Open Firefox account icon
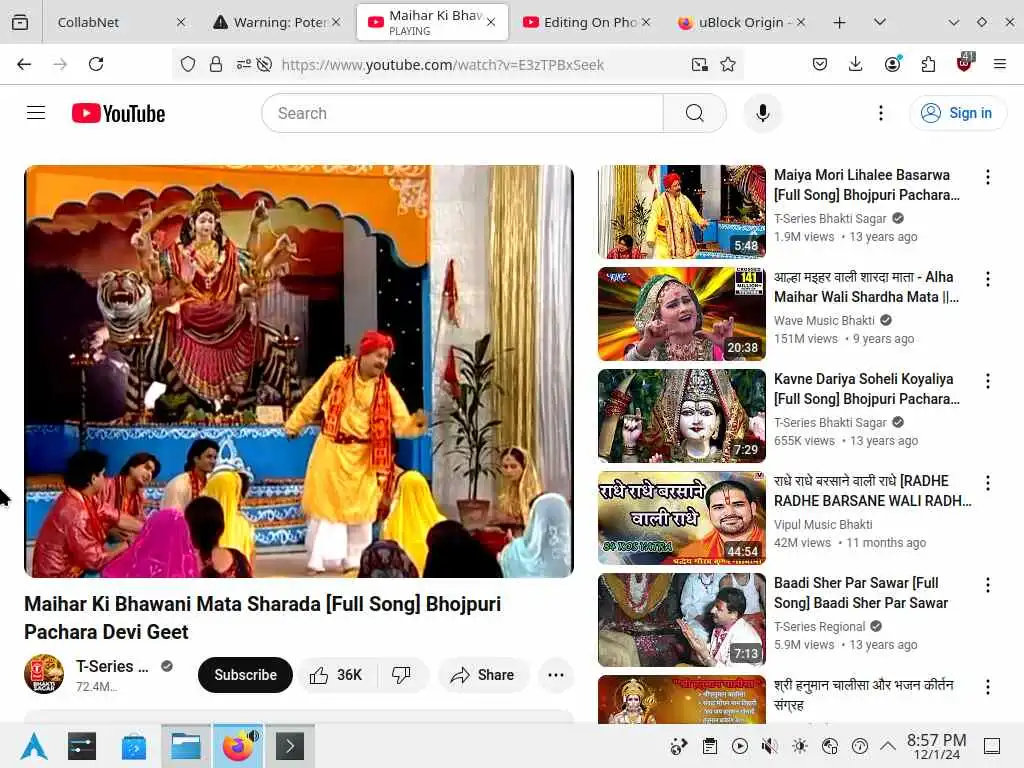 click(893, 63)
